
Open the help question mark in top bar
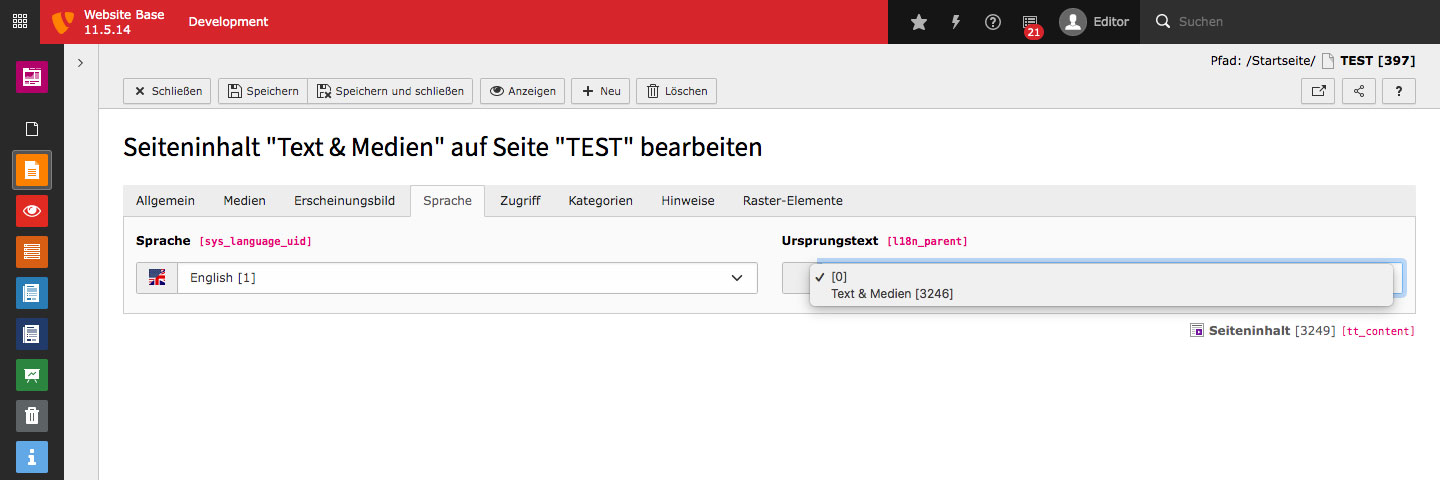click(x=993, y=22)
